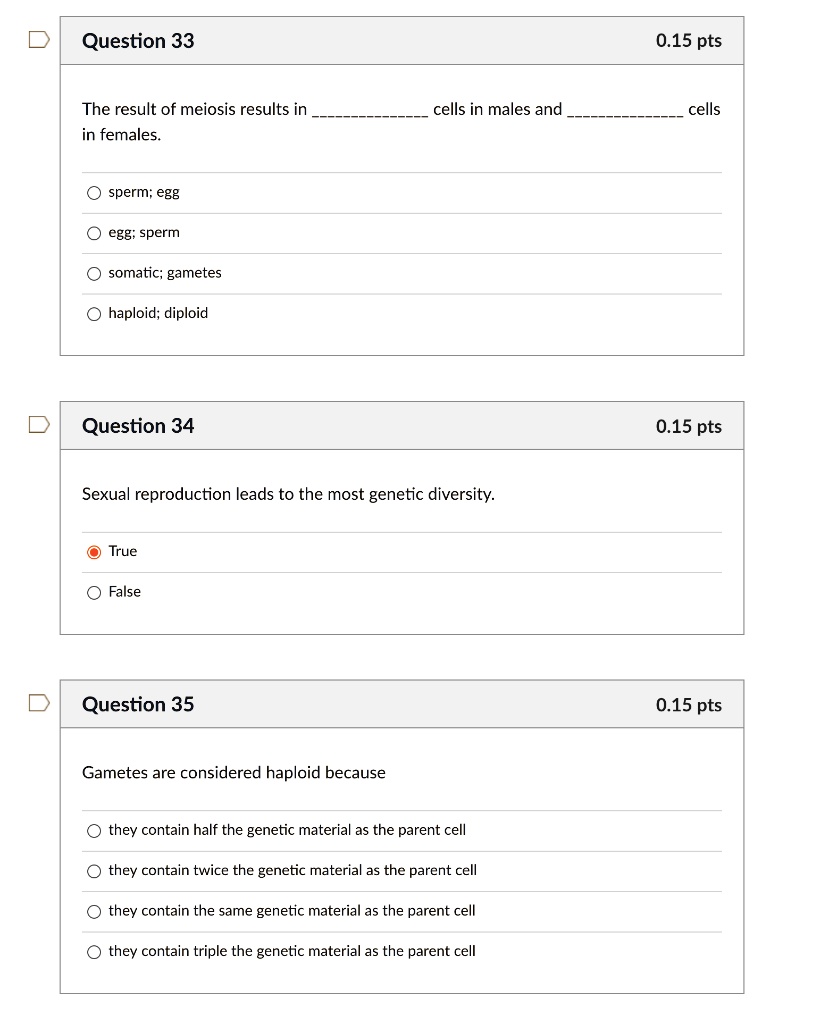Choose "same genetic material" for Question 35

click(93, 911)
